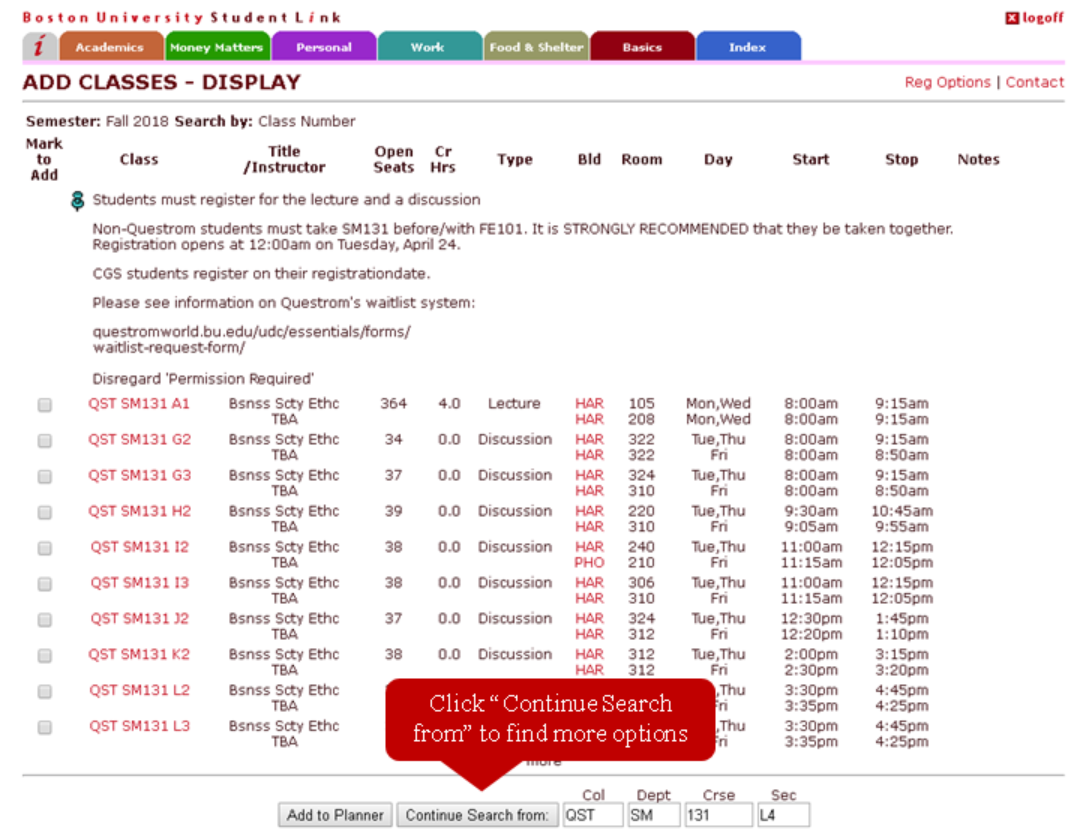Open the info 'i' tab icon
Screen dimensions: 1090x840
click(40, 47)
